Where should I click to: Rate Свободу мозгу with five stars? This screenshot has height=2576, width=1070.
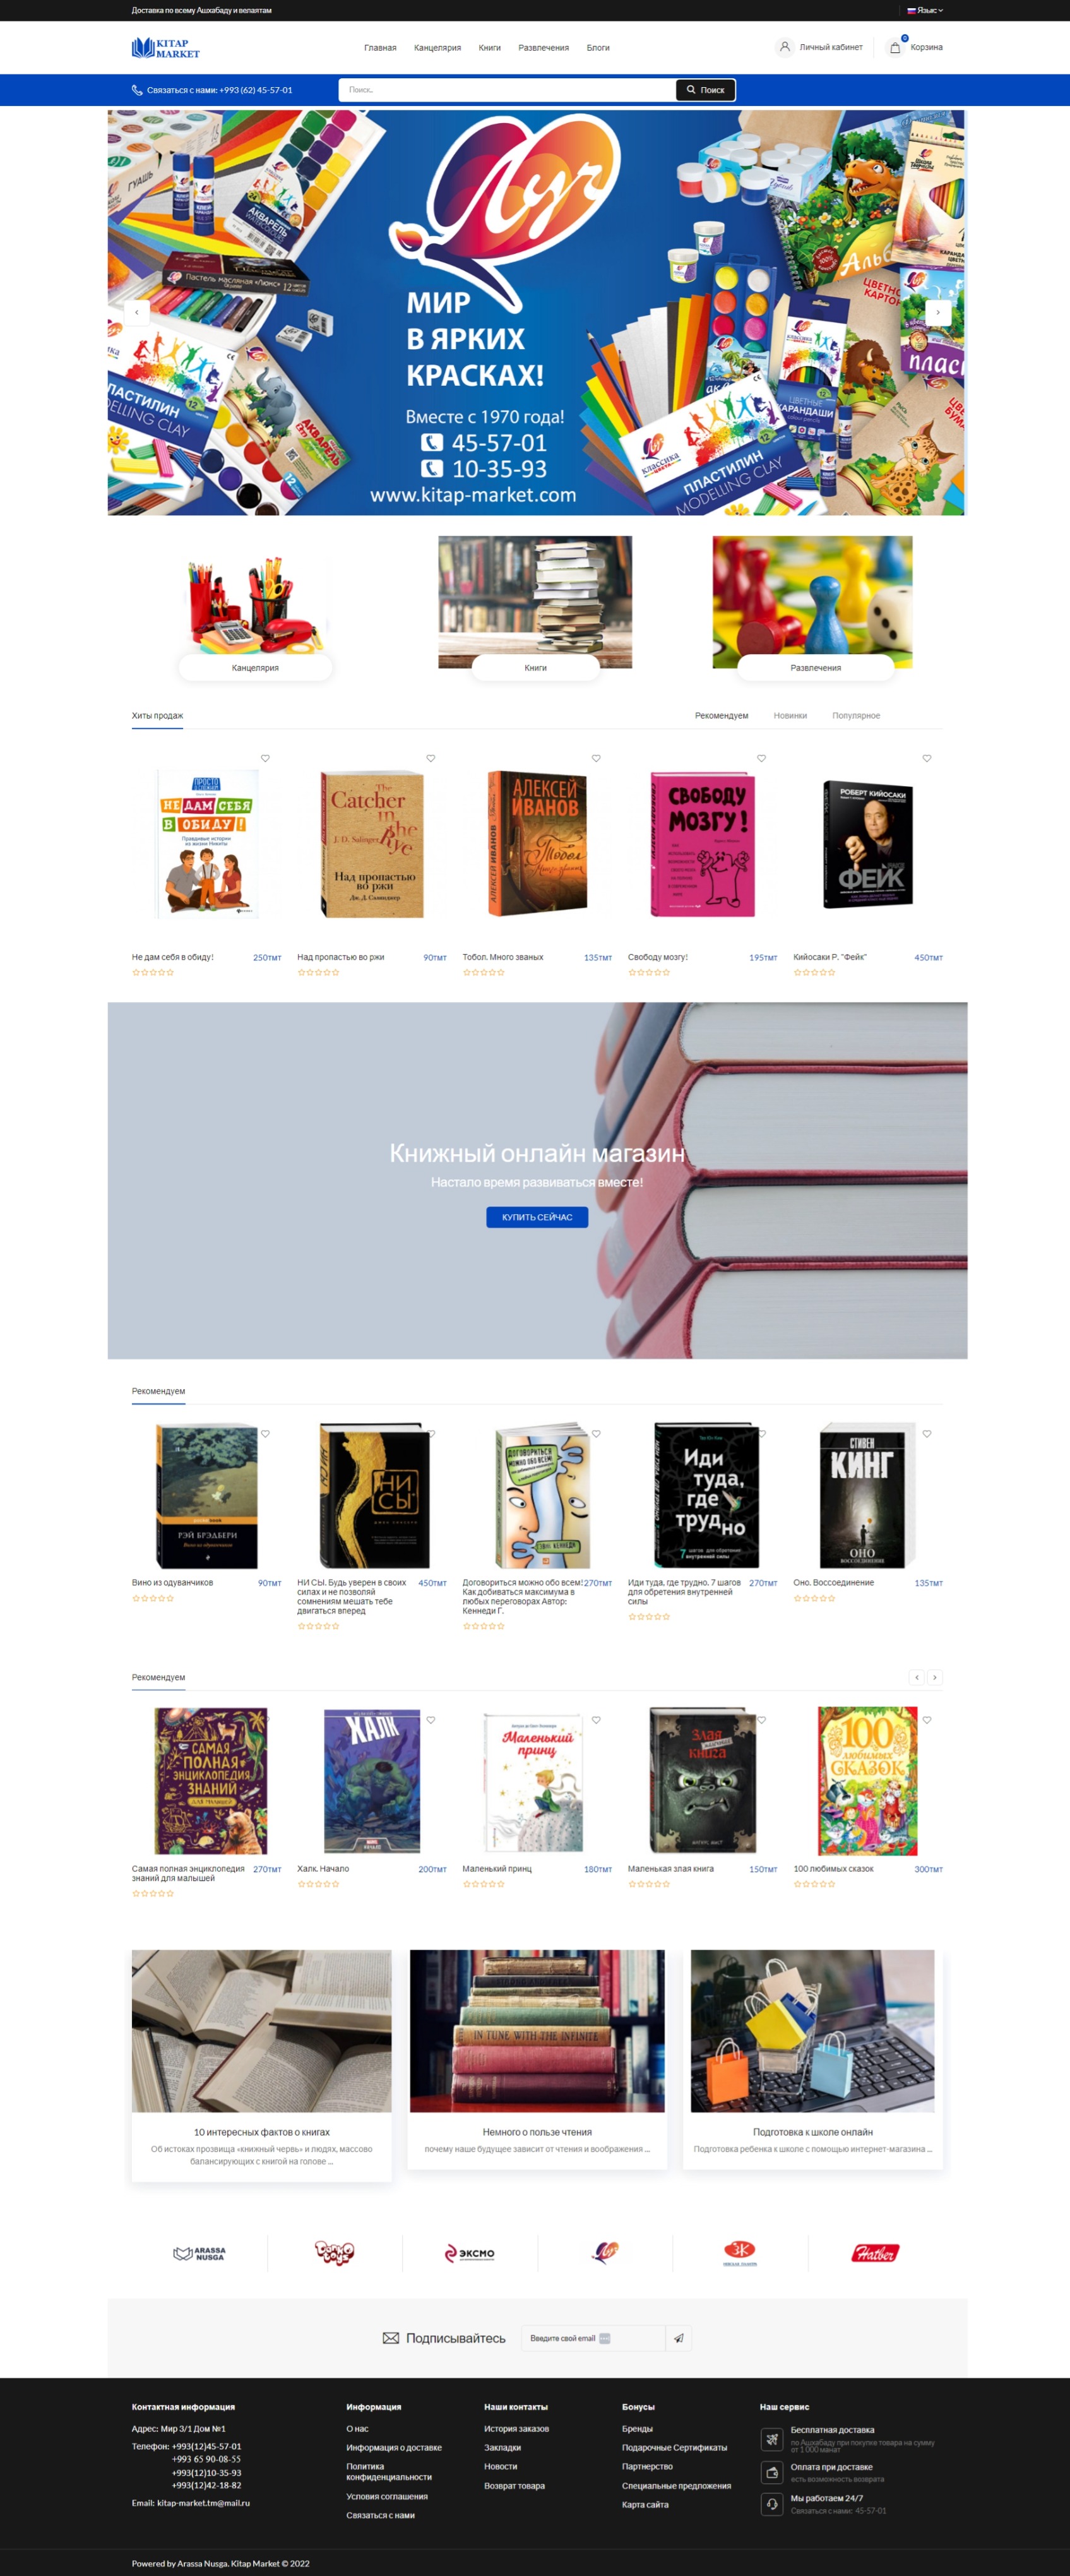(666, 973)
